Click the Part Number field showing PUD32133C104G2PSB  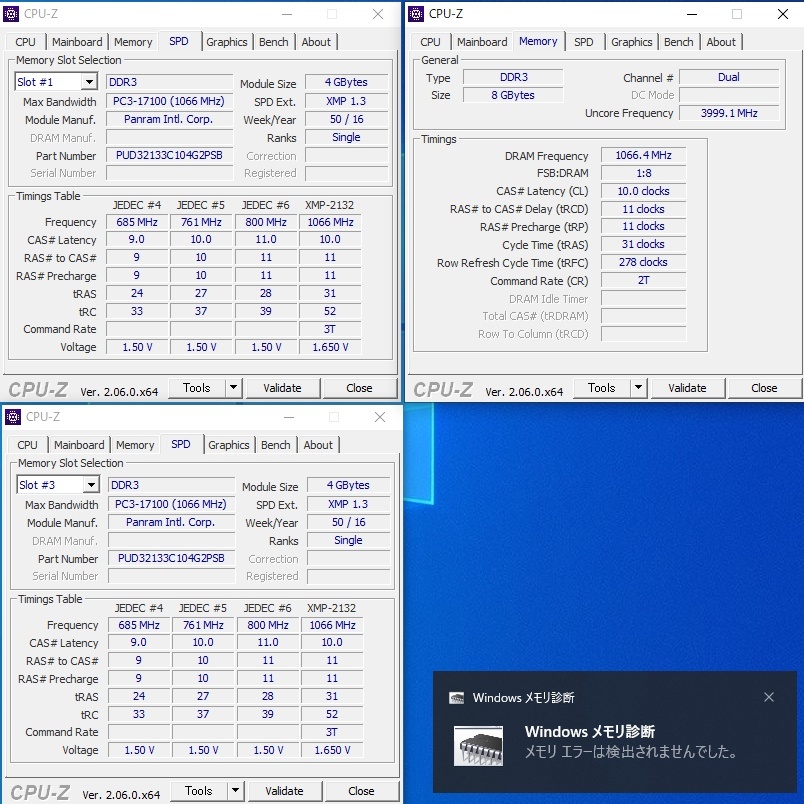(x=168, y=156)
